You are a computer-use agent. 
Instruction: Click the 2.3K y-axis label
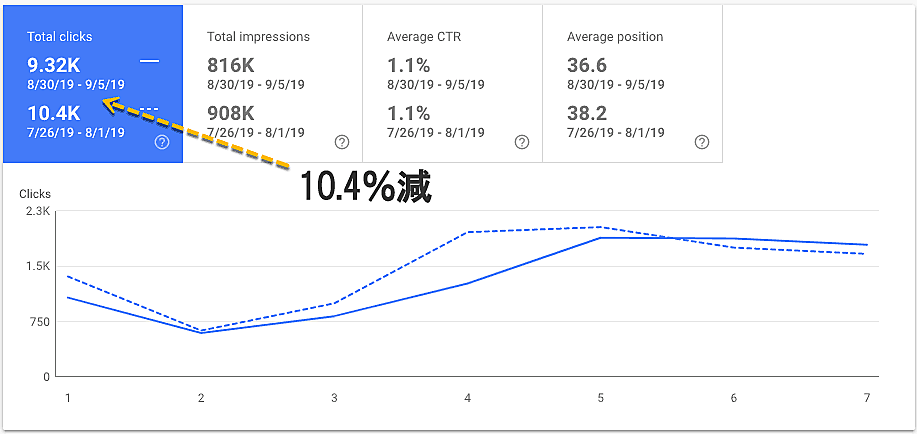(38, 212)
